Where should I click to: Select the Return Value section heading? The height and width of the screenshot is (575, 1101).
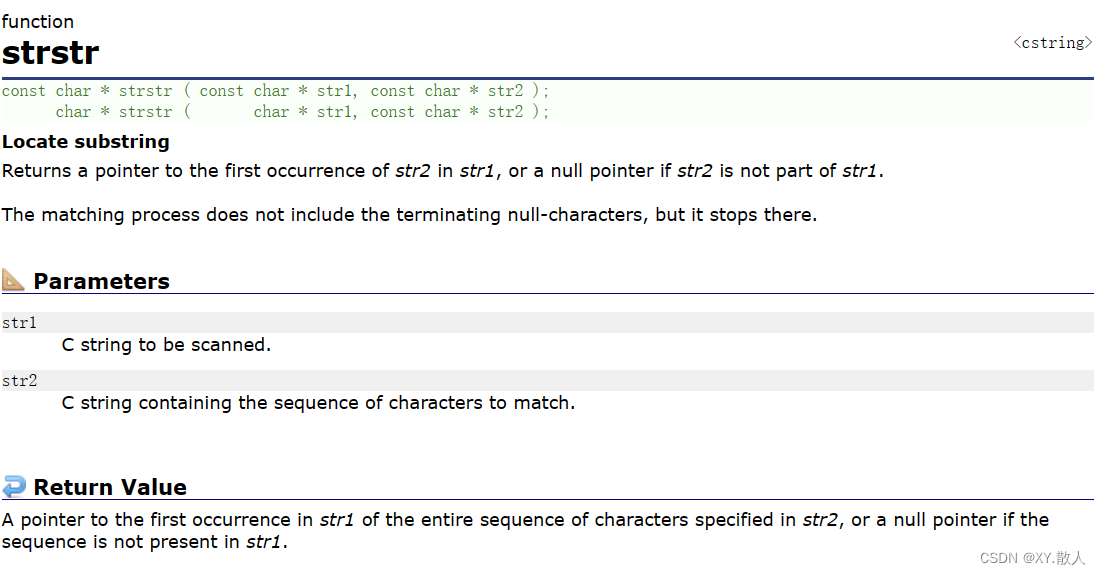coord(110,487)
